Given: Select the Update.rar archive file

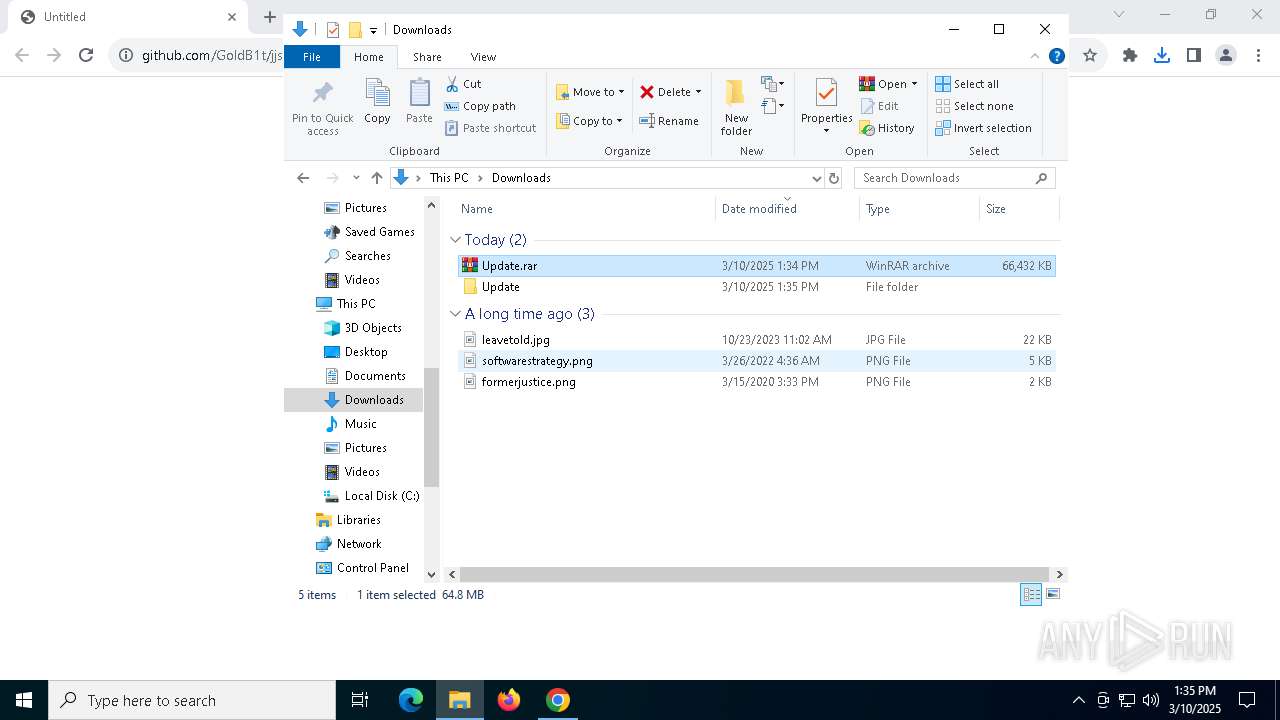Looking at the screenshot, I should pos(756,266).
